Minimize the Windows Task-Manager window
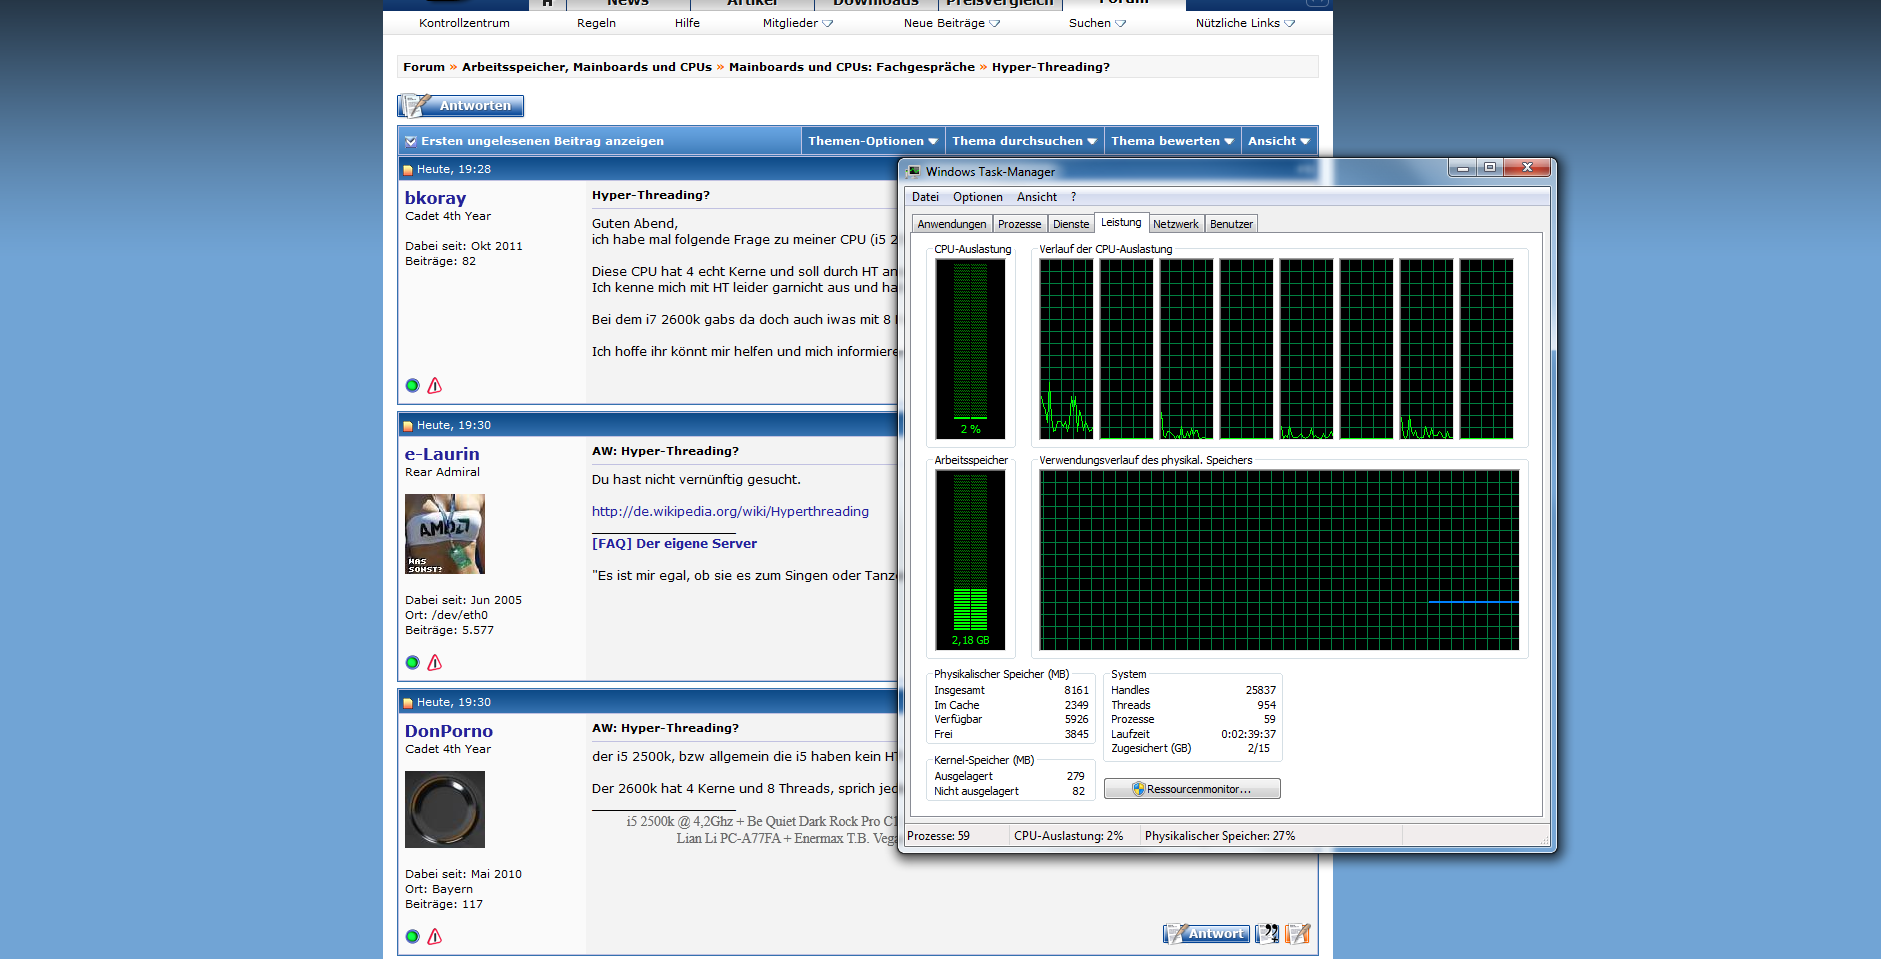Screen dimensions: 1881x959 pos(1463,167)
